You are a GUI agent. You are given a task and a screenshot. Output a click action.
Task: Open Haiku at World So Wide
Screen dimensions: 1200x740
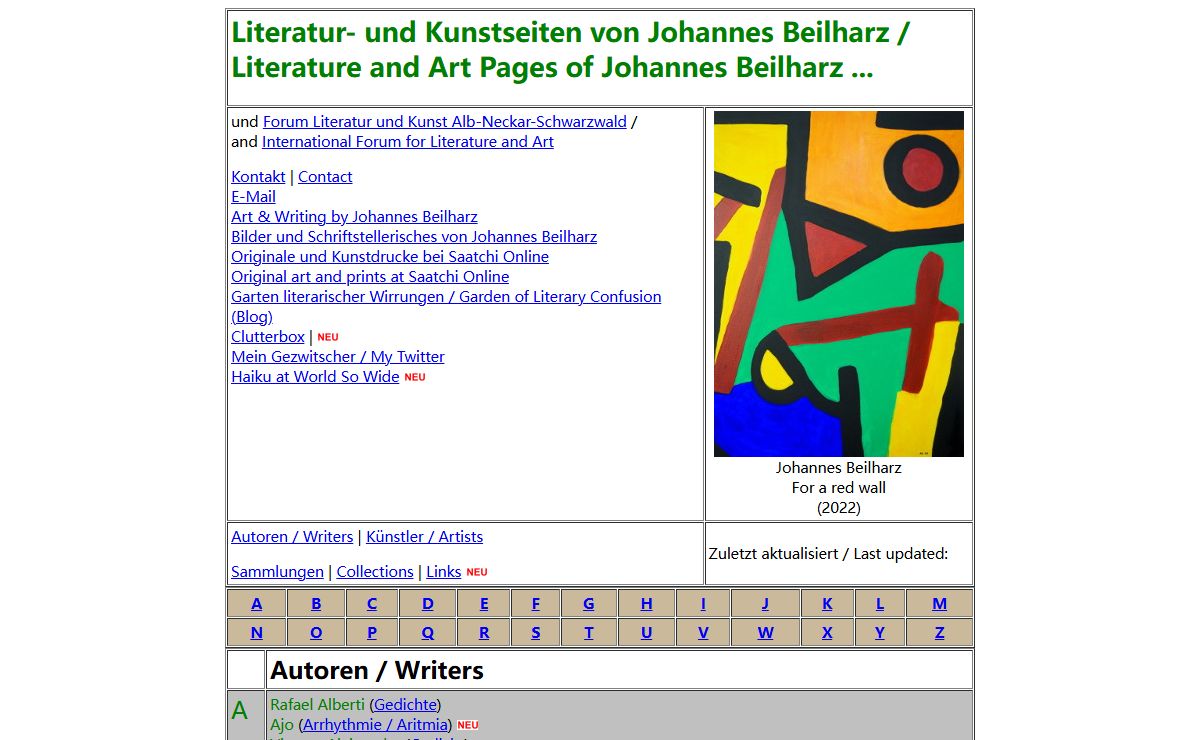pos(315,377)
